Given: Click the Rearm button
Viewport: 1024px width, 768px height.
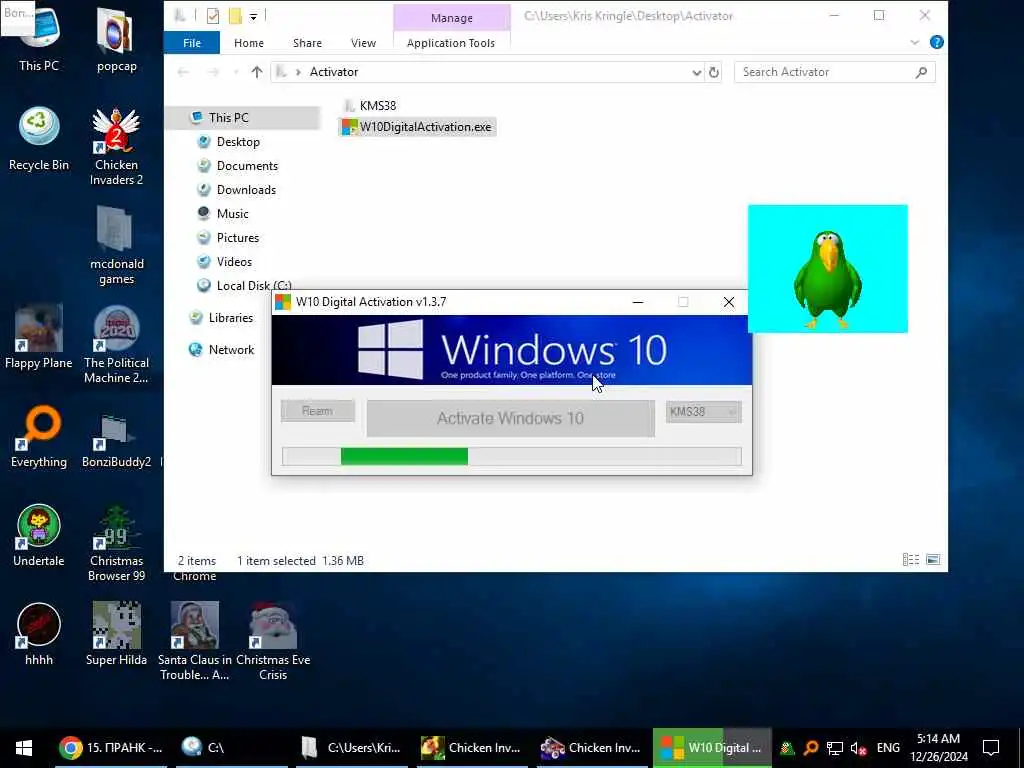Looking at the screenshot, I should tap(317, 411).
